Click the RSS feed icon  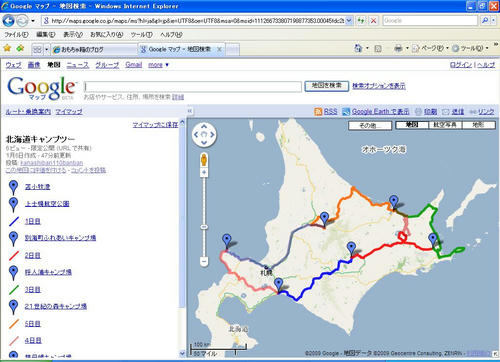click(x=318, y=112)
